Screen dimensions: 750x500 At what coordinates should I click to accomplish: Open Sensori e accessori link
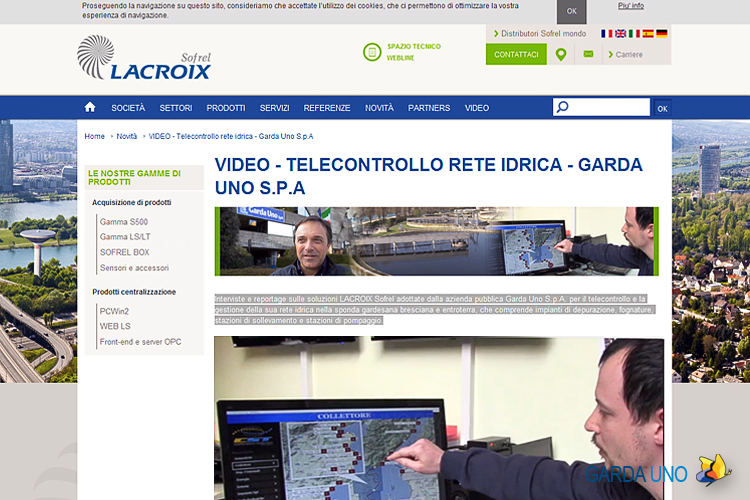pyautogui.click(x=134, y=268)
